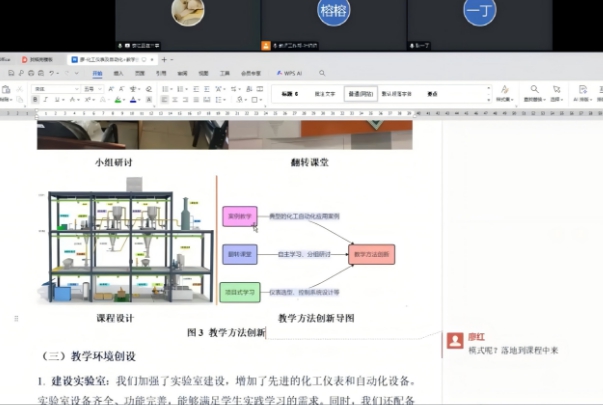Click the decrease indent icon
Image resolution: width=603 pixels, height=405 pixels.
coord(196,89)
